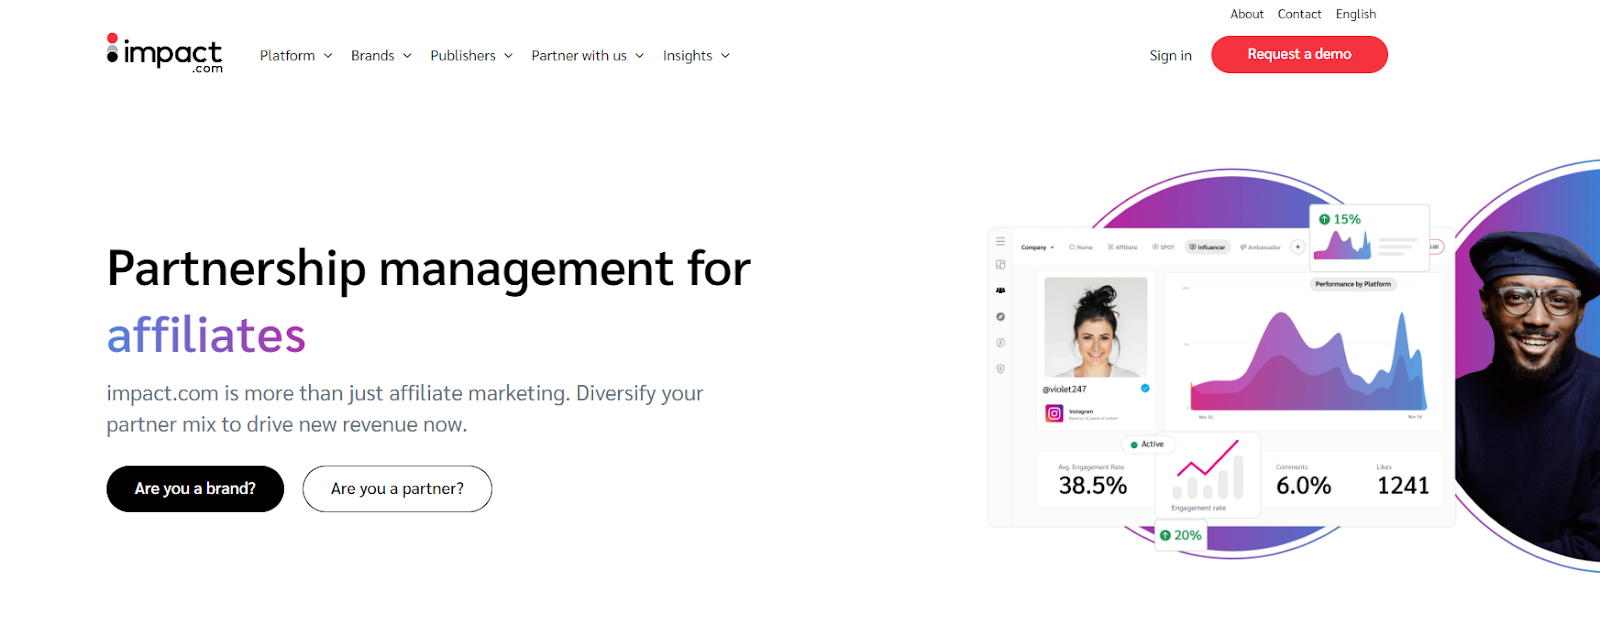Select the Influencer tab in dashboard mockup
The image size is (1600, 625).
(1208, 247)
